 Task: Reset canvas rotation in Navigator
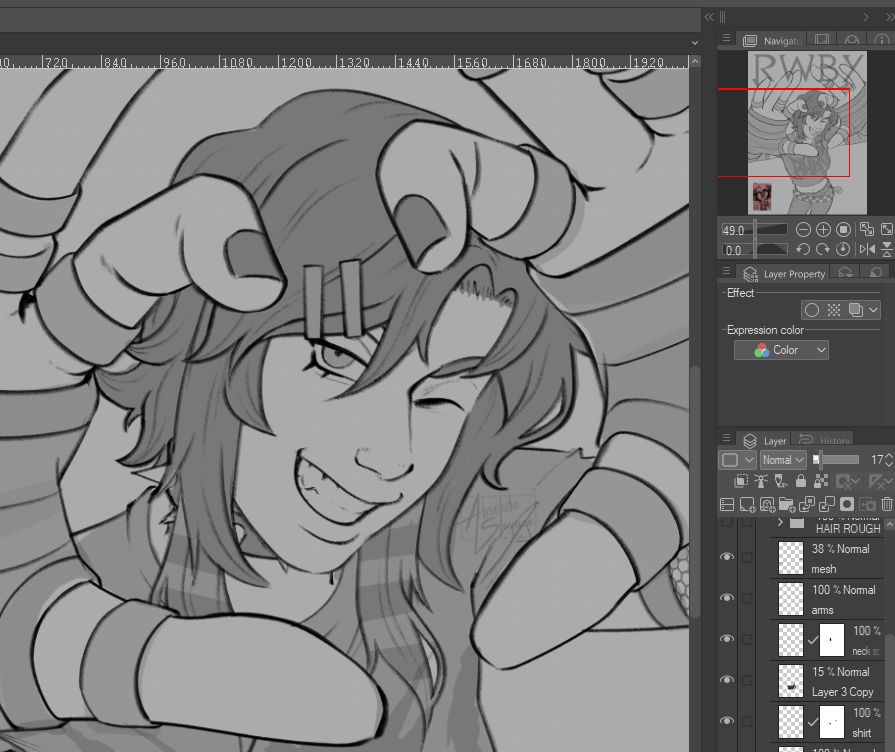(x=842, y=250)
